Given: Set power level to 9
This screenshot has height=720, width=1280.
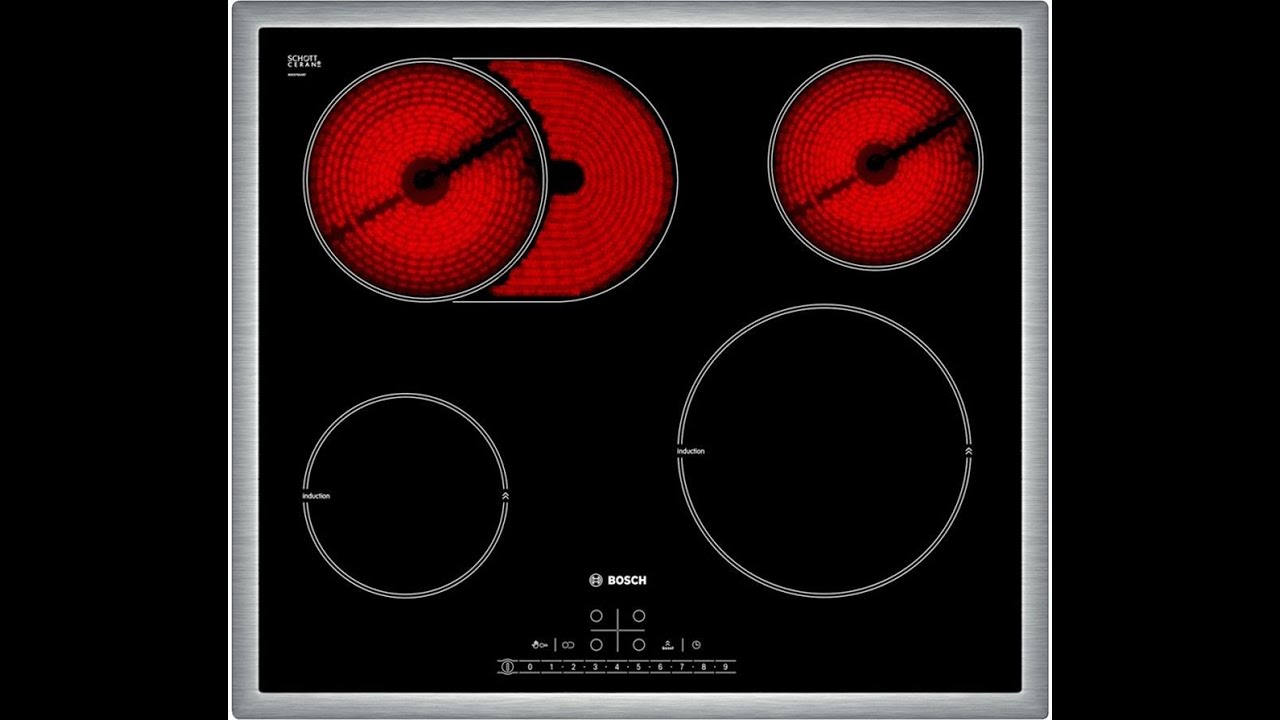Looking at the screenshot, I should pyautogui.click(x=725, y=666).
